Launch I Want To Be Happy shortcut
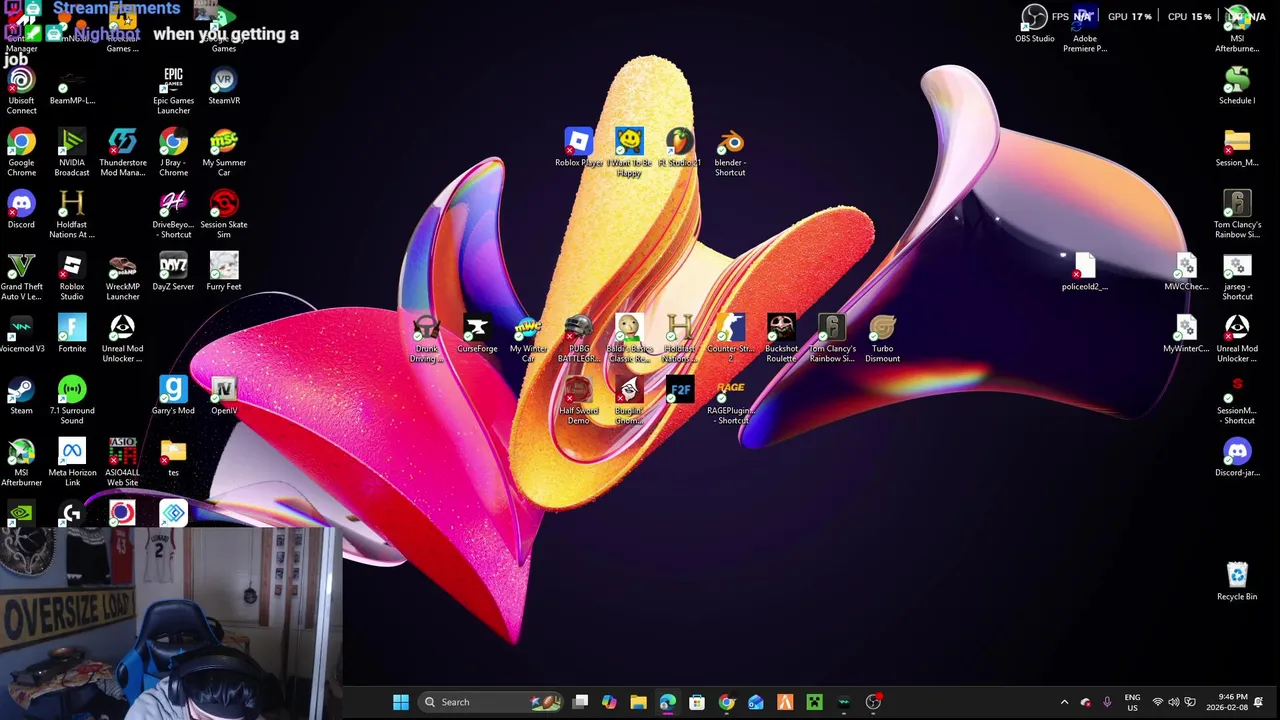The width and height of the screenshot is (1280, 720). pyautogui.click(x=629, y=152)
